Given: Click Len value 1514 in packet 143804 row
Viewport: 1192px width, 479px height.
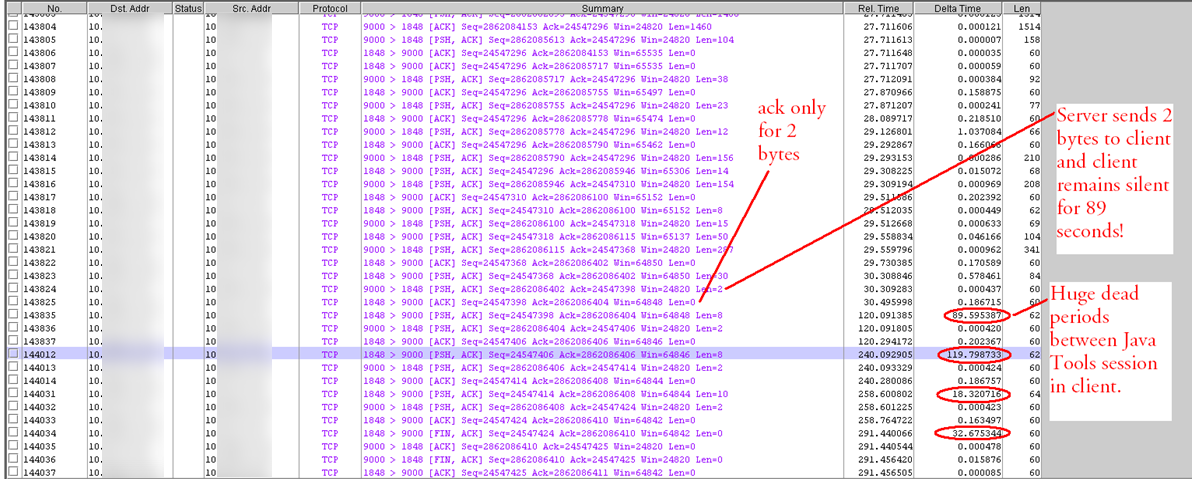Looking at the screenshot, I should (1028, 25).
